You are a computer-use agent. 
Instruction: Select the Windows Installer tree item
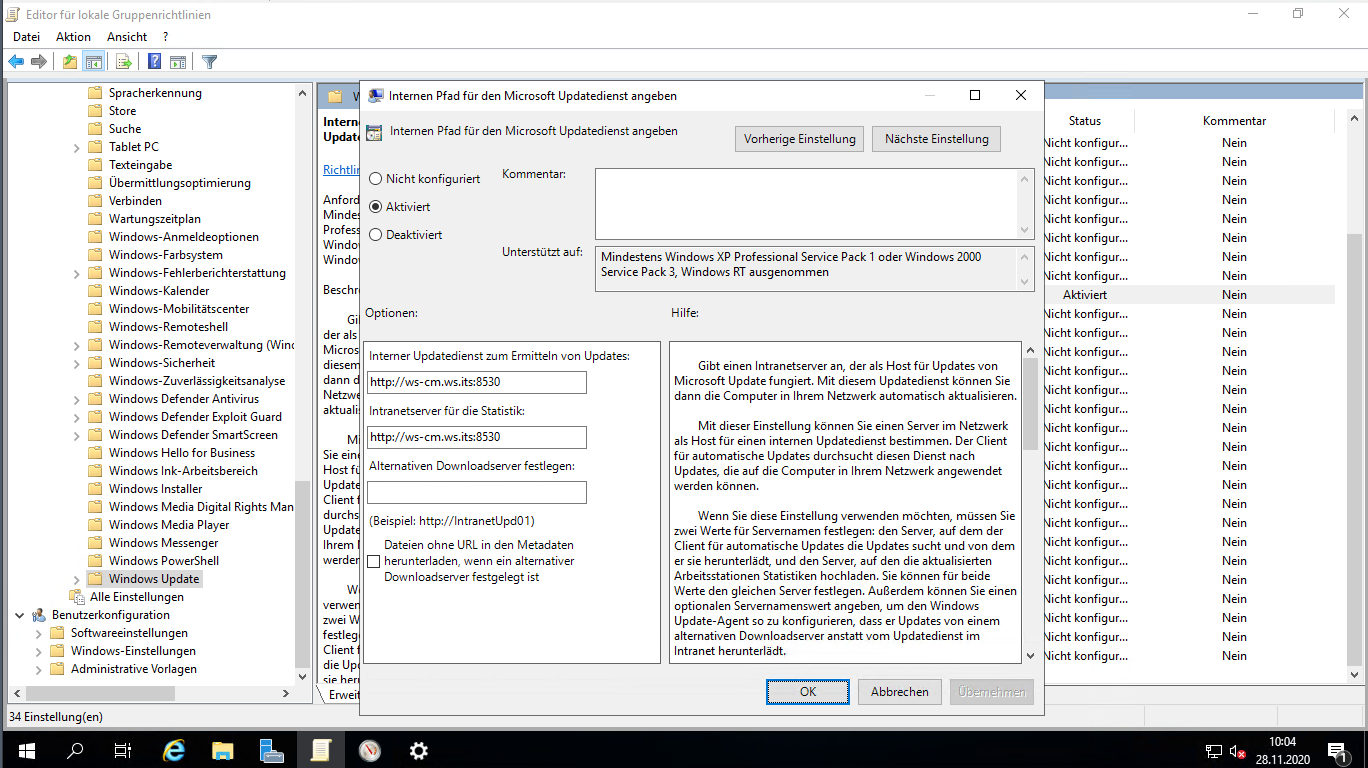point(155,489)
